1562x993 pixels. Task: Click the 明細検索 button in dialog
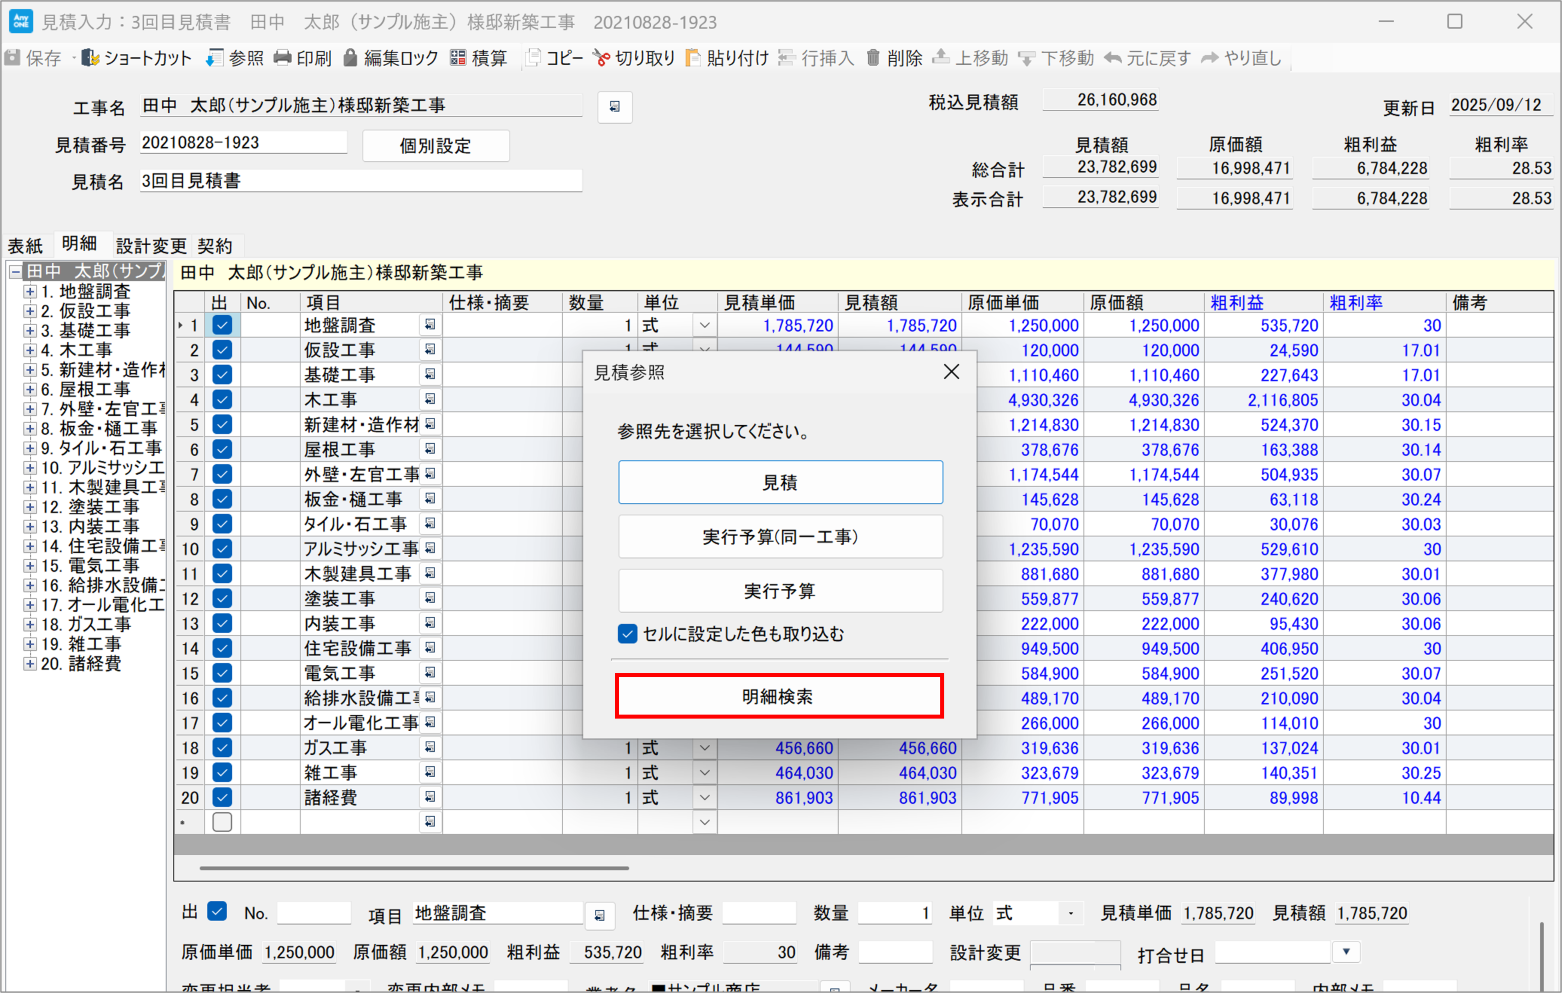pos(779,697)
